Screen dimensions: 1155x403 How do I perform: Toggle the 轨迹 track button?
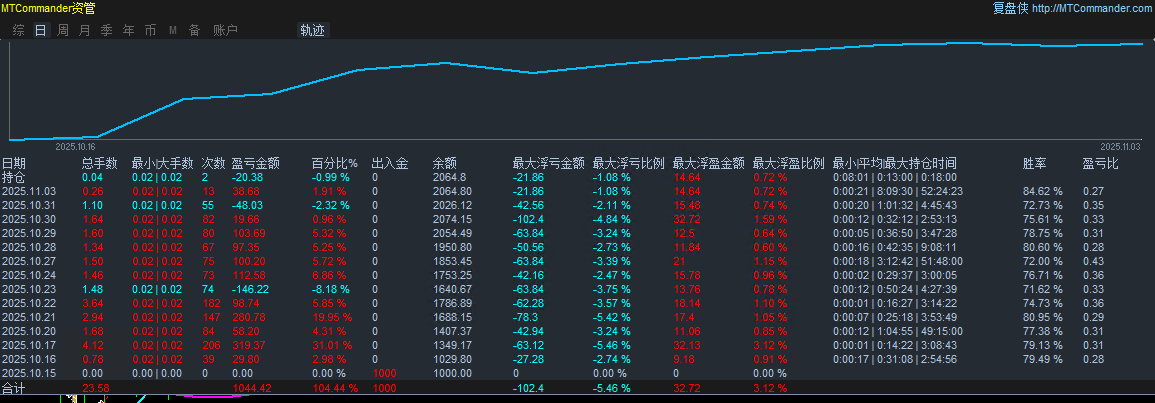(312, 30)
